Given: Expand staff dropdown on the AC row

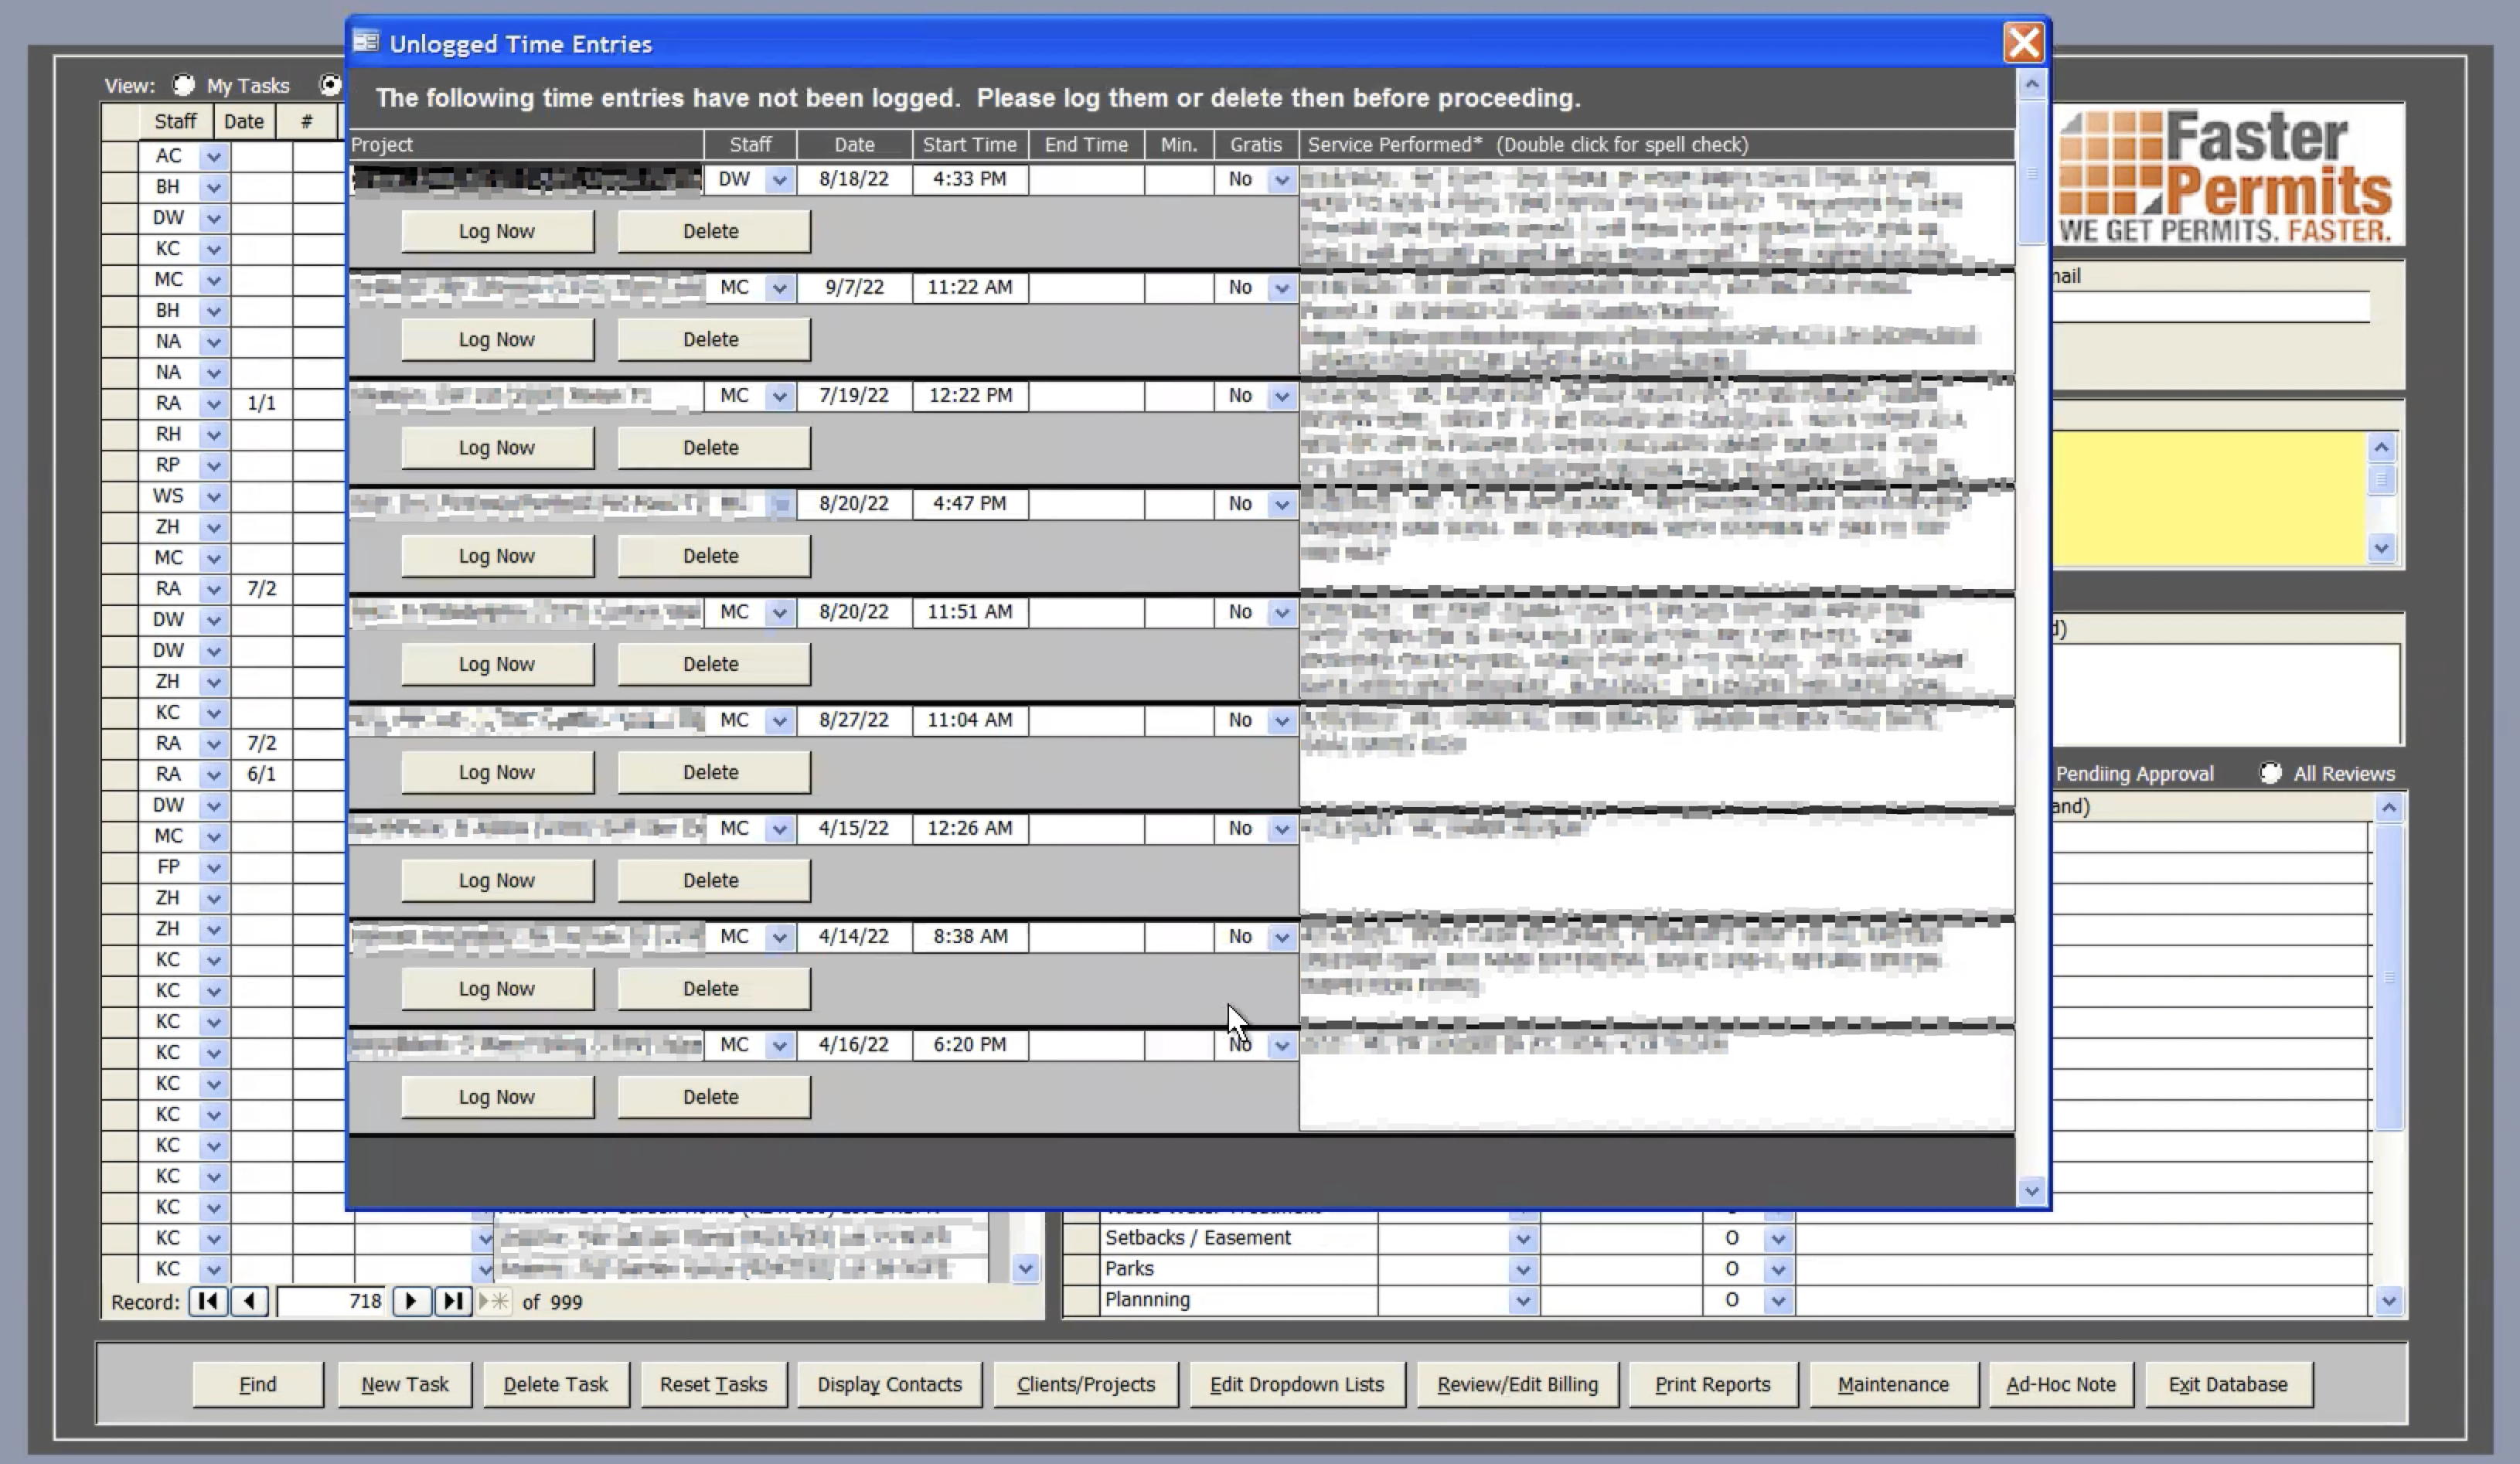Looking at the screenshot, I should tap(213, 156).
